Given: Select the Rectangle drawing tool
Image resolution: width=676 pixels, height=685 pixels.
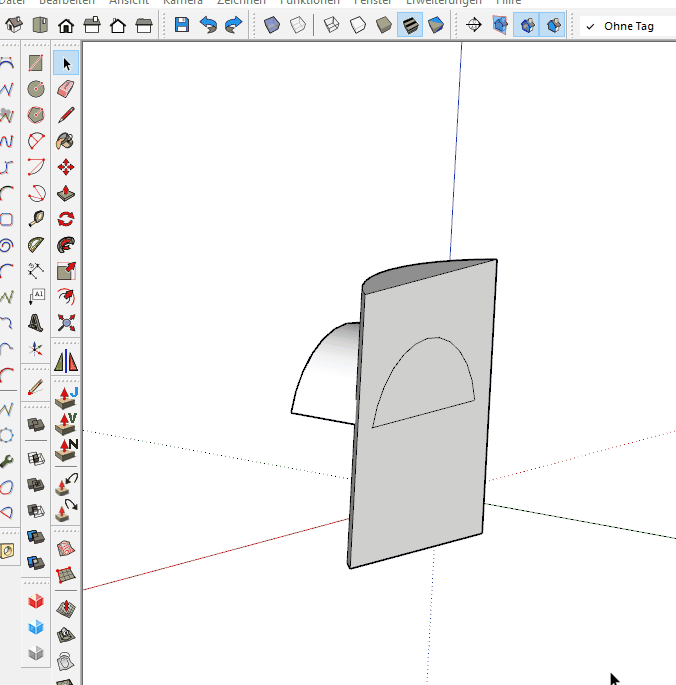Looking at the screenshot, I should 37,63.
